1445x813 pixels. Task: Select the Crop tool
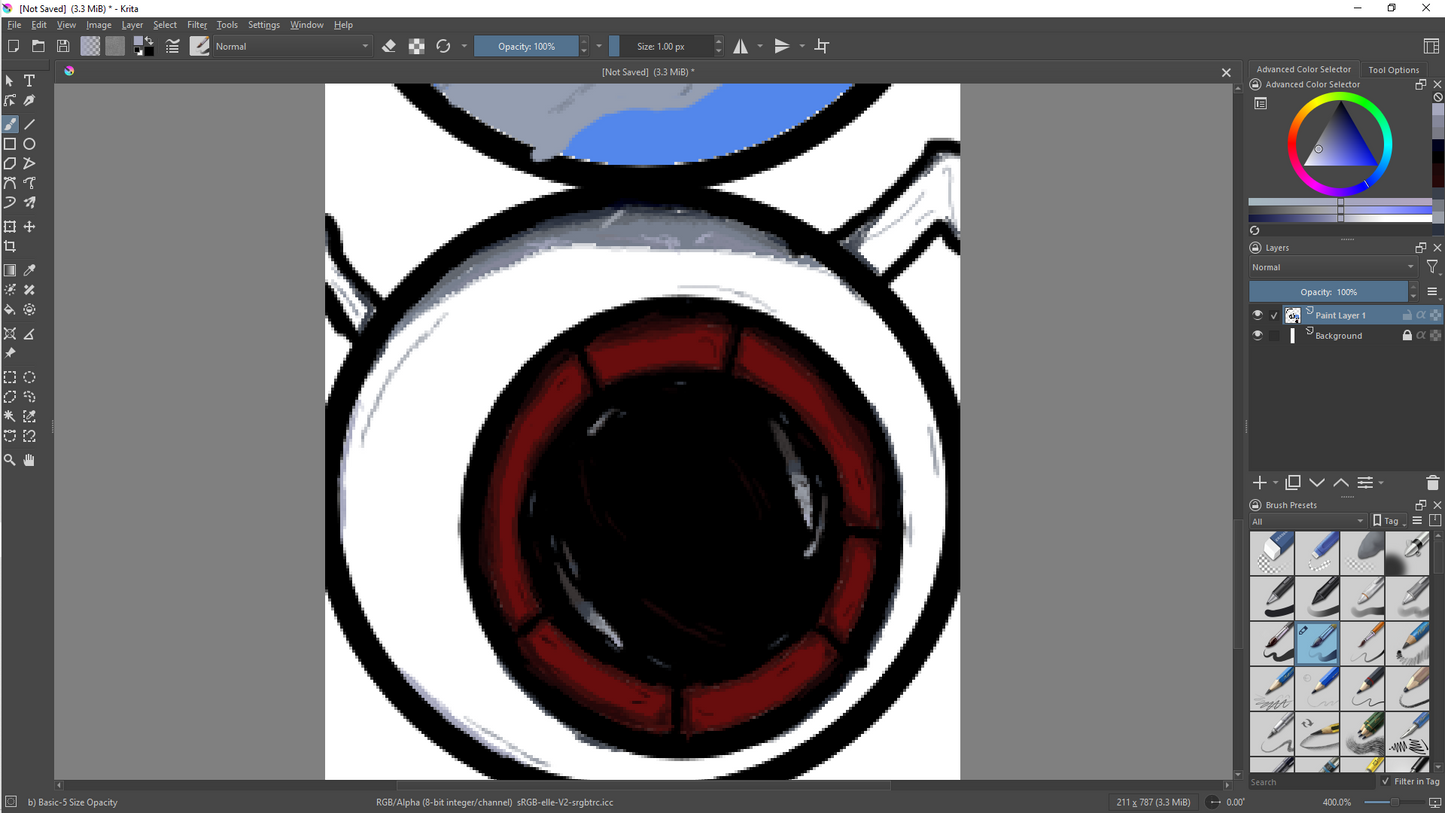coord(10,246)
